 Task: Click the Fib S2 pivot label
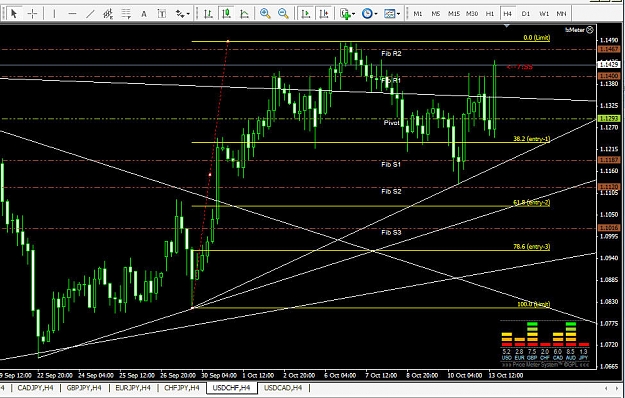coord(391,192)
